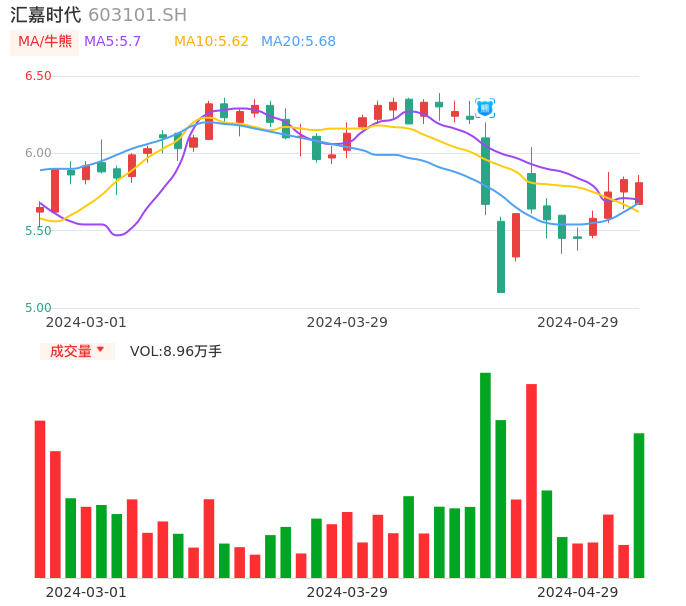The height and width of the screenshot is (606, 686).
Task: Click the 603101.SH stock code
Action: click(x=137, y=15)
